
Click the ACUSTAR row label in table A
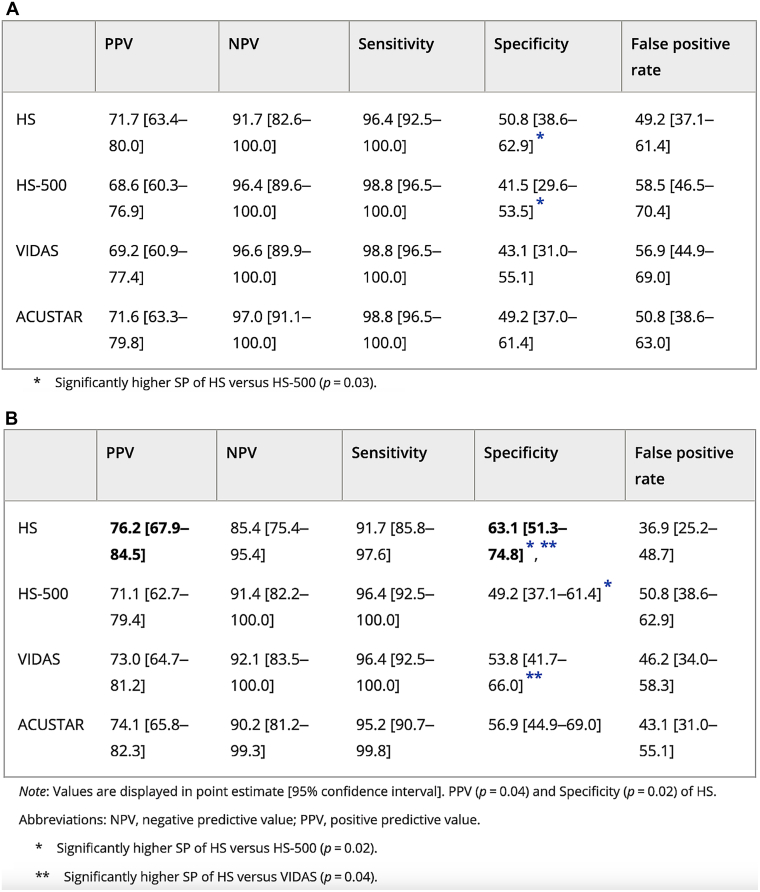coord(49,317)
